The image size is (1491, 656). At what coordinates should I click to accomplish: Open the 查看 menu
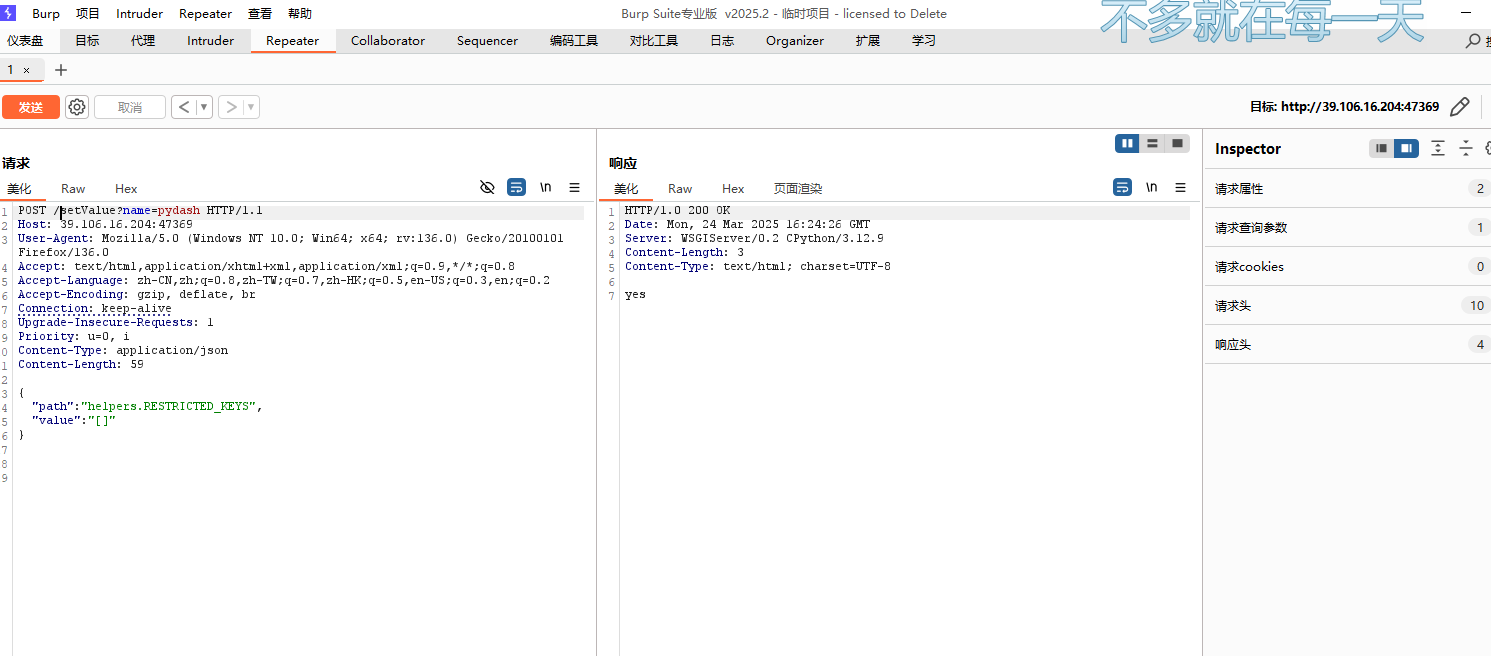[260, 14]
